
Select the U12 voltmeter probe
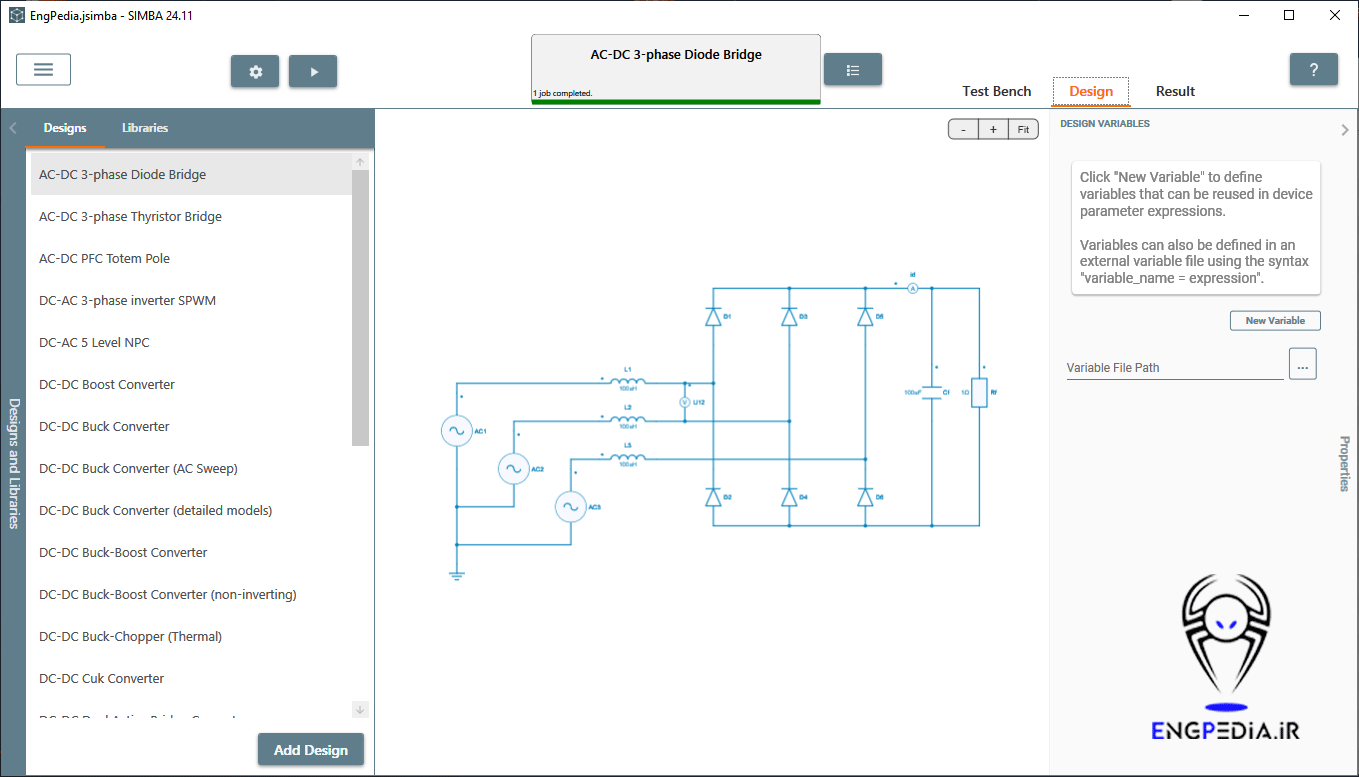(x=685, y=402)
